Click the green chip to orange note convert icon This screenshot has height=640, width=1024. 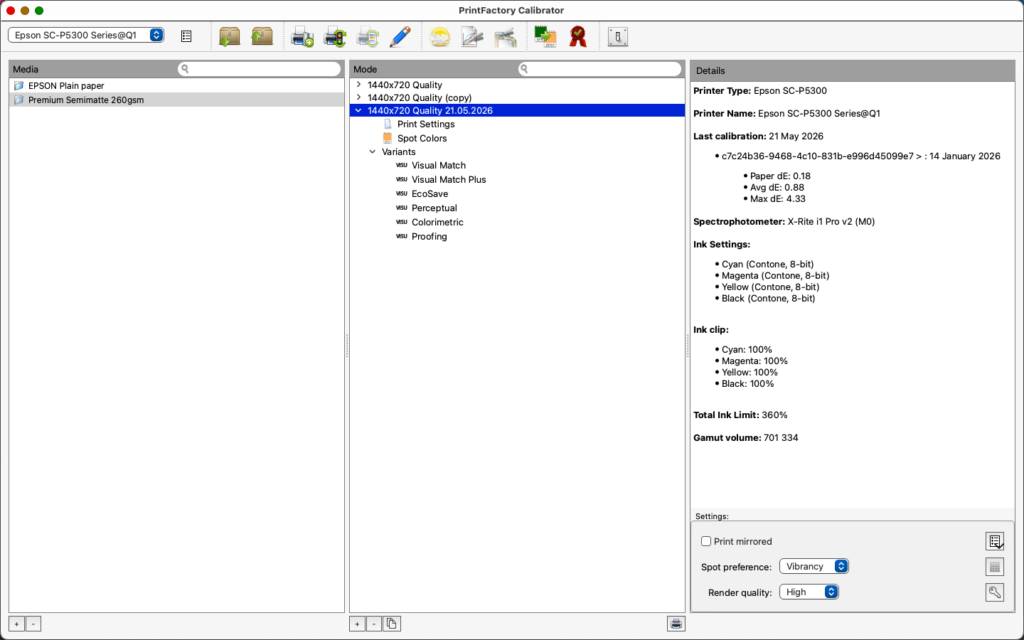point(545,36)
